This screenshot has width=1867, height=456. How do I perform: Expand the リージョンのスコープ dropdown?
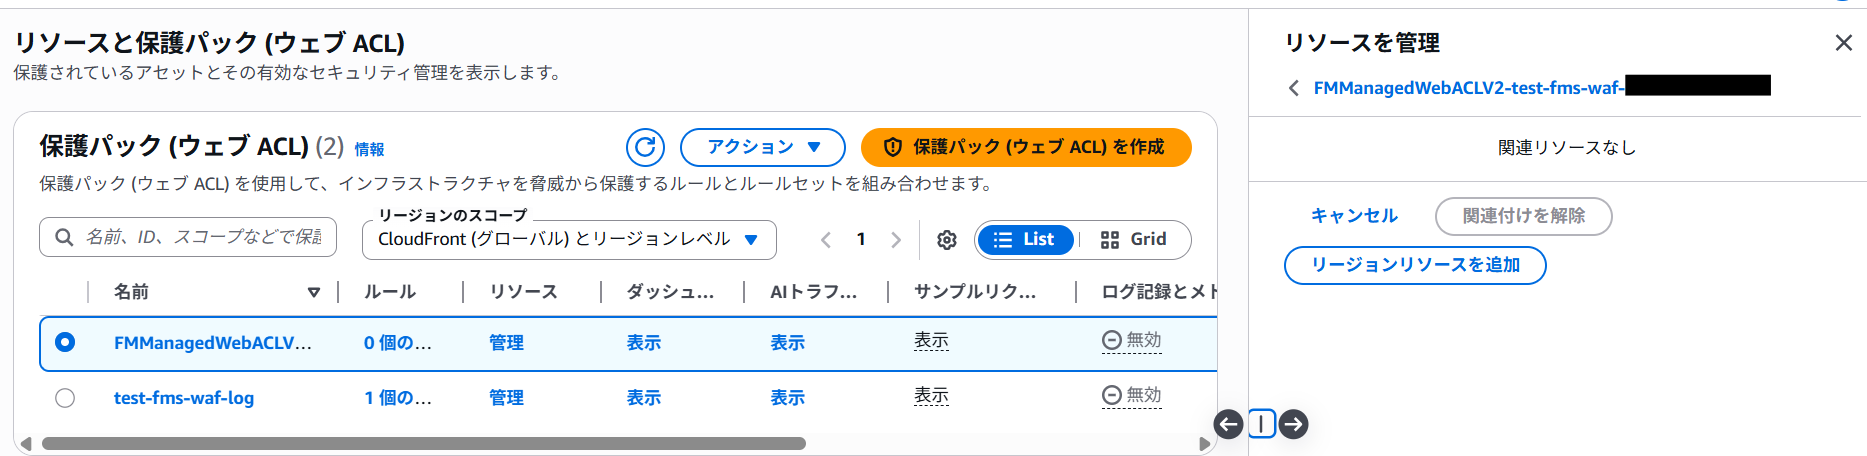click(x=568, y=240)
